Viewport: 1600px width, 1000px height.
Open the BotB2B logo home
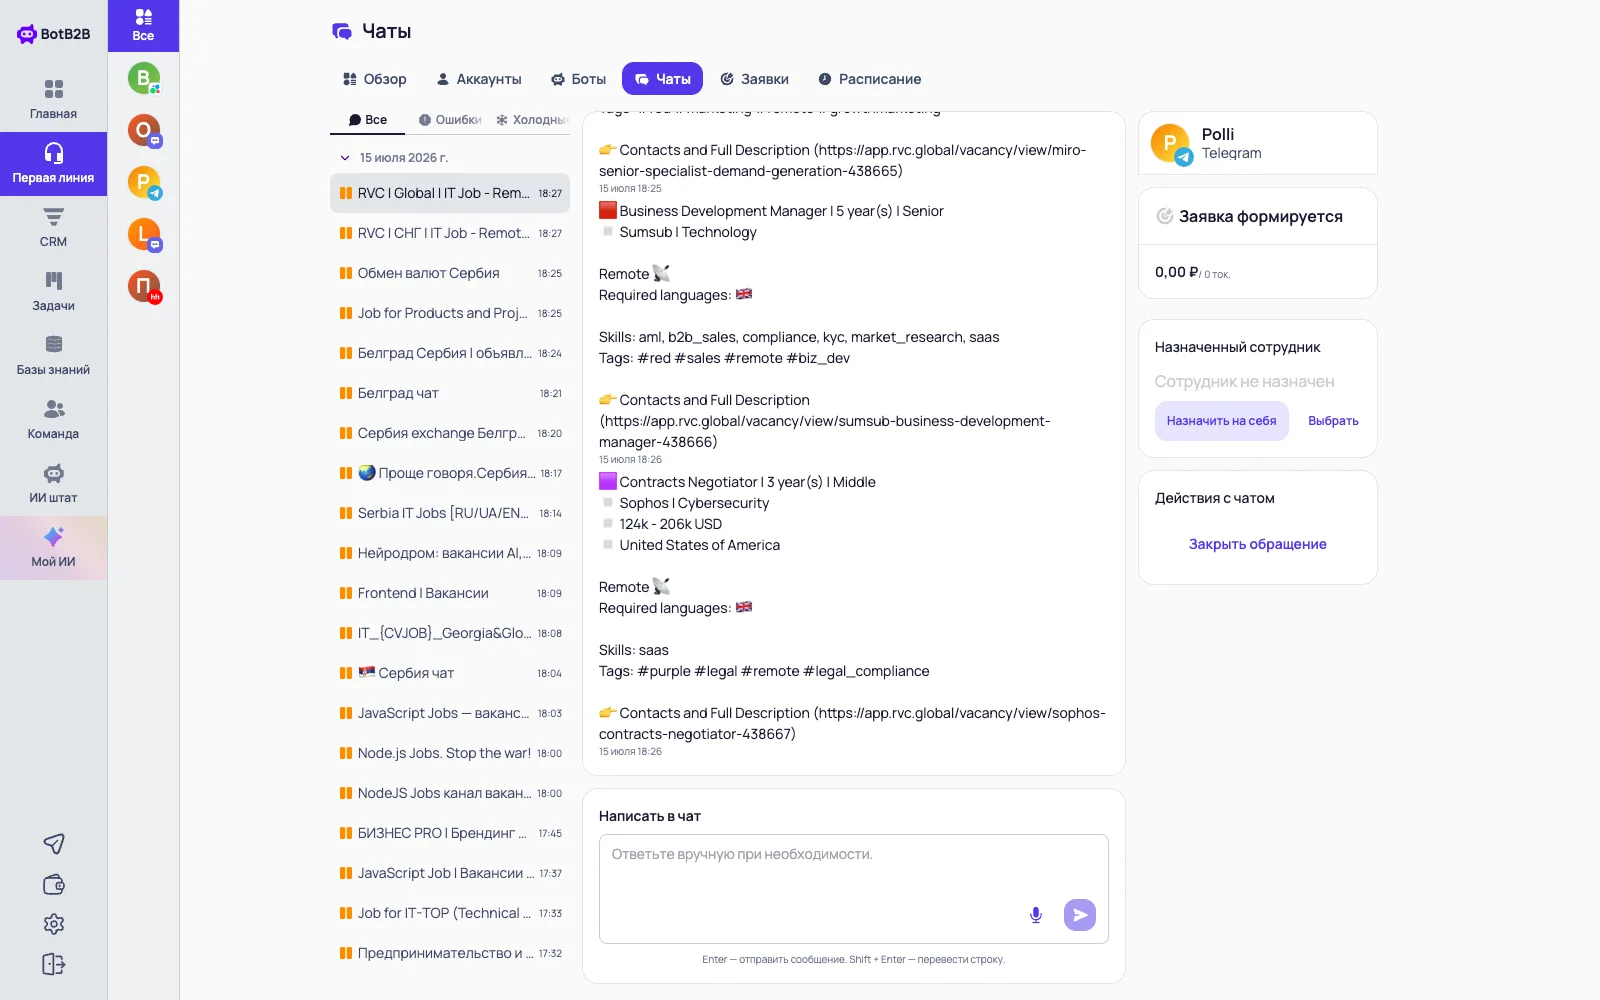tap(54, 34)
